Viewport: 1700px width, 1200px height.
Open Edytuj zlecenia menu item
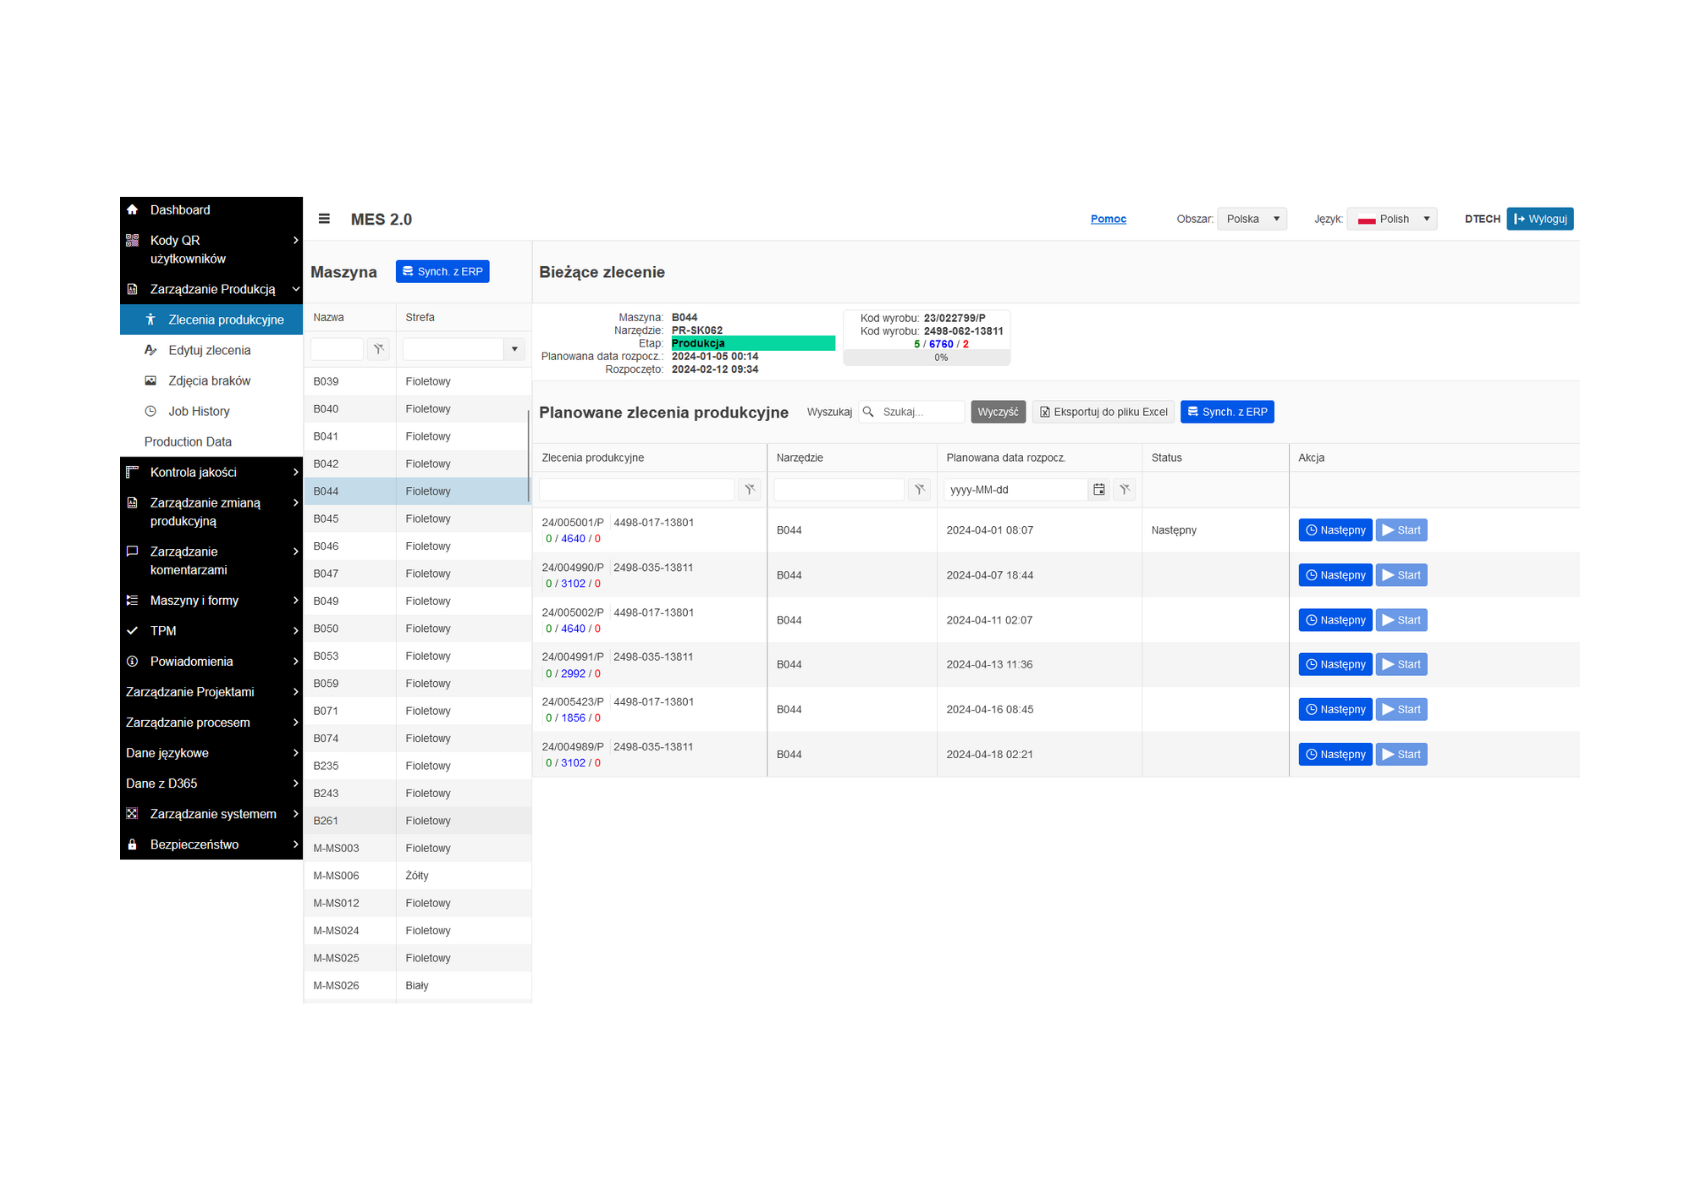[209, 350]
